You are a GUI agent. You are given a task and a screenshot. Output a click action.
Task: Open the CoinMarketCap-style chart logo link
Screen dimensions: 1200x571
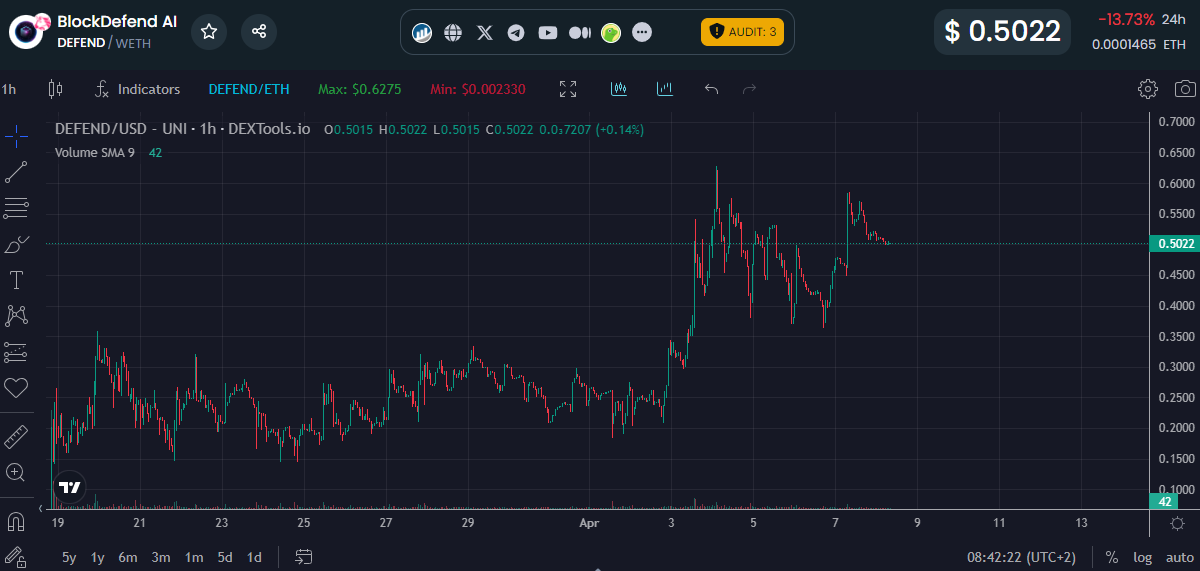click(422, 33)
